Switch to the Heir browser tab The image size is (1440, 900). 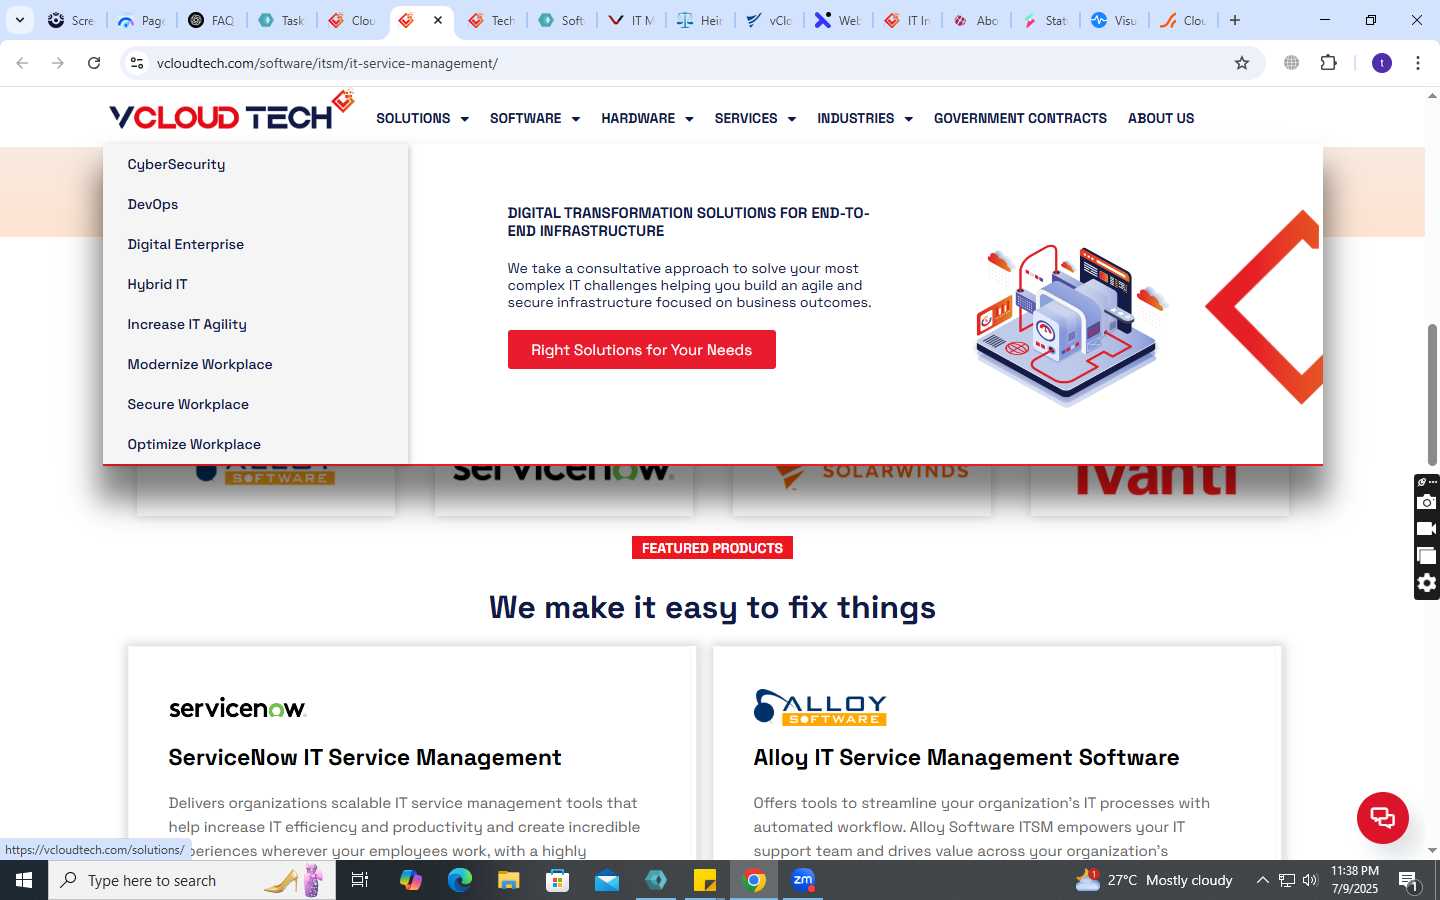tap(700, 20)
